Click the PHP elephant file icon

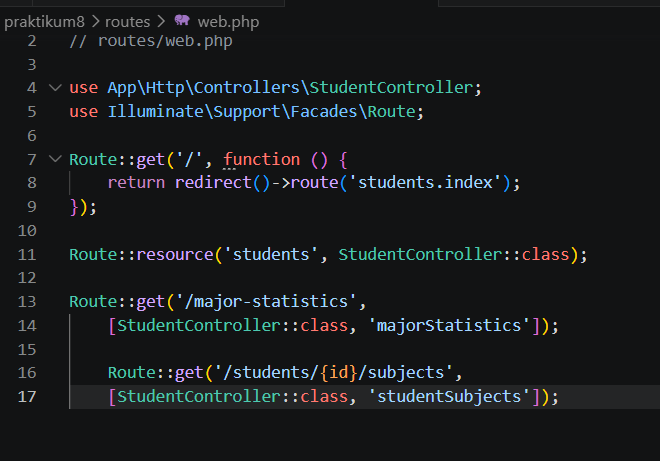pyautogui.click(x=182, y=20)
